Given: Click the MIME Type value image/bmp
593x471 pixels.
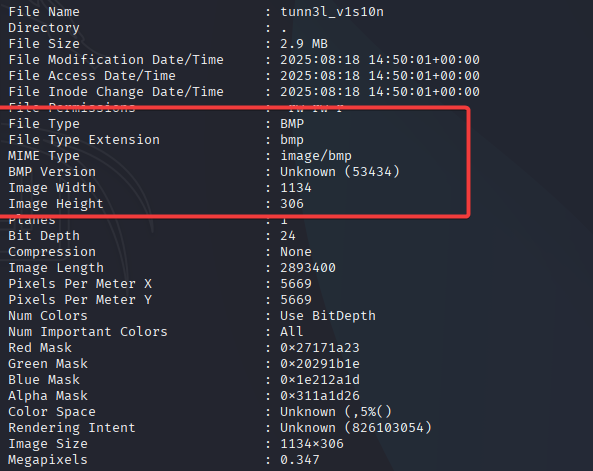Looking at the screenshot, I should (316, 156).
